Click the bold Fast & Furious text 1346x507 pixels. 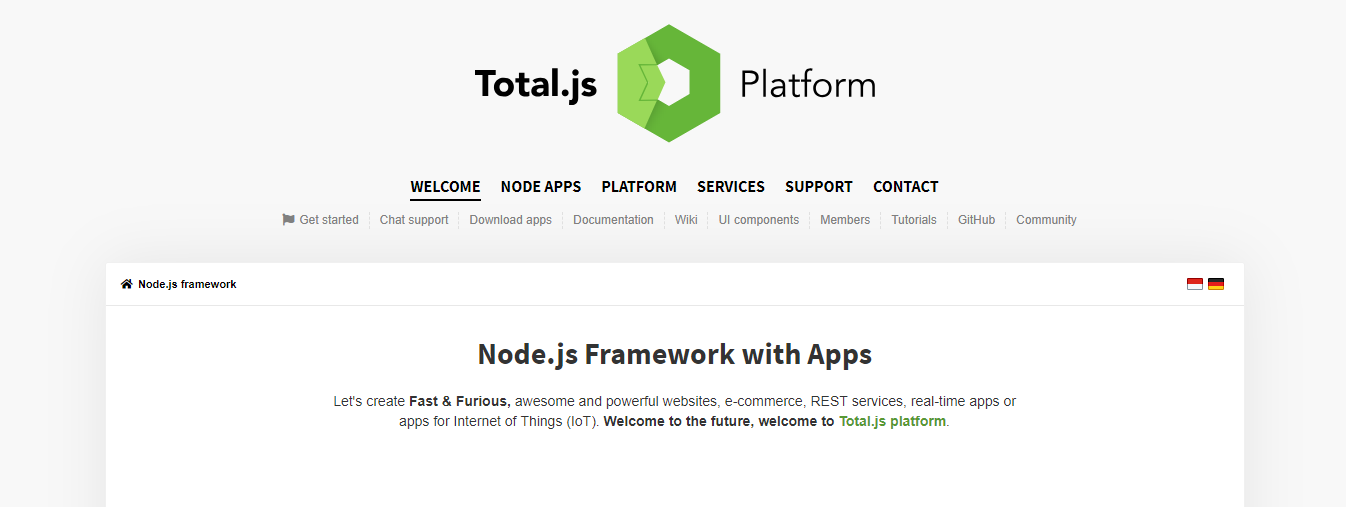(460, 401)
